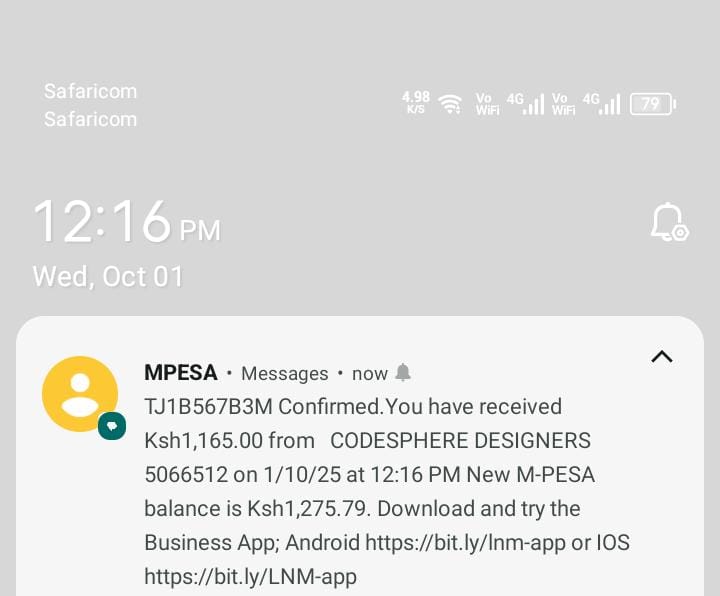Viewport: 720px width, 596px height.
Task: Tap the WiFi status icon
Action: click(451, 103)
